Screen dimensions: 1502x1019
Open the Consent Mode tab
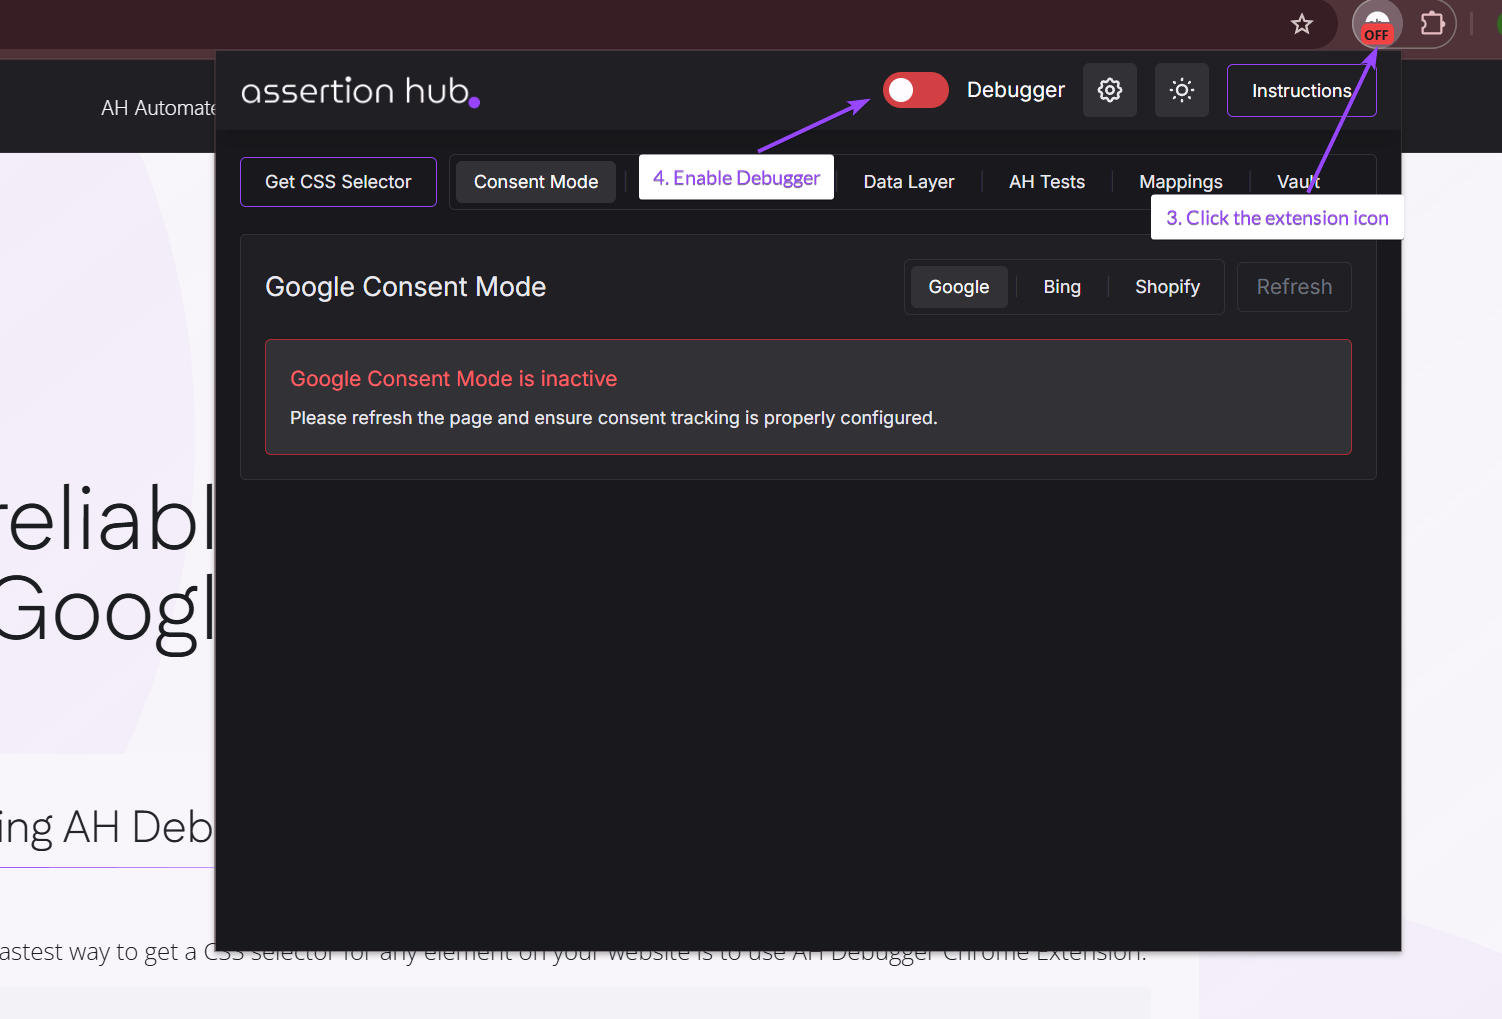(x=535, y=181)
